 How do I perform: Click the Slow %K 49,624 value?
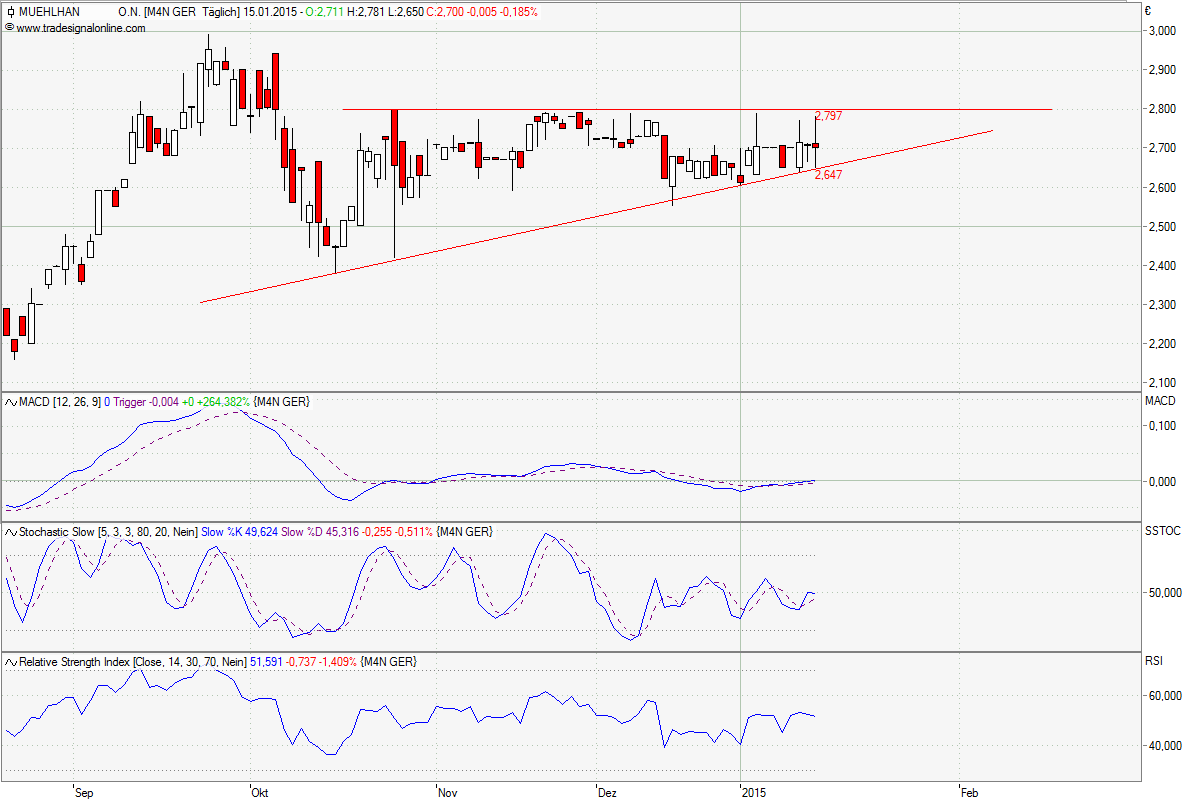point(239,532)
